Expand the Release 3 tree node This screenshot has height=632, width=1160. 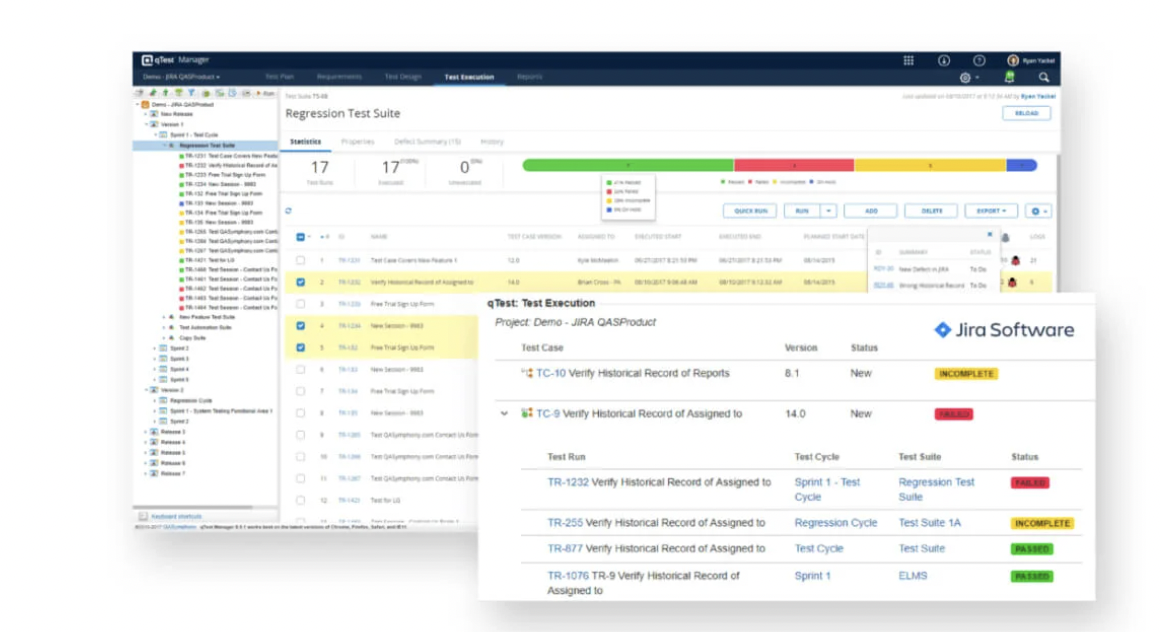coord(146,432)
